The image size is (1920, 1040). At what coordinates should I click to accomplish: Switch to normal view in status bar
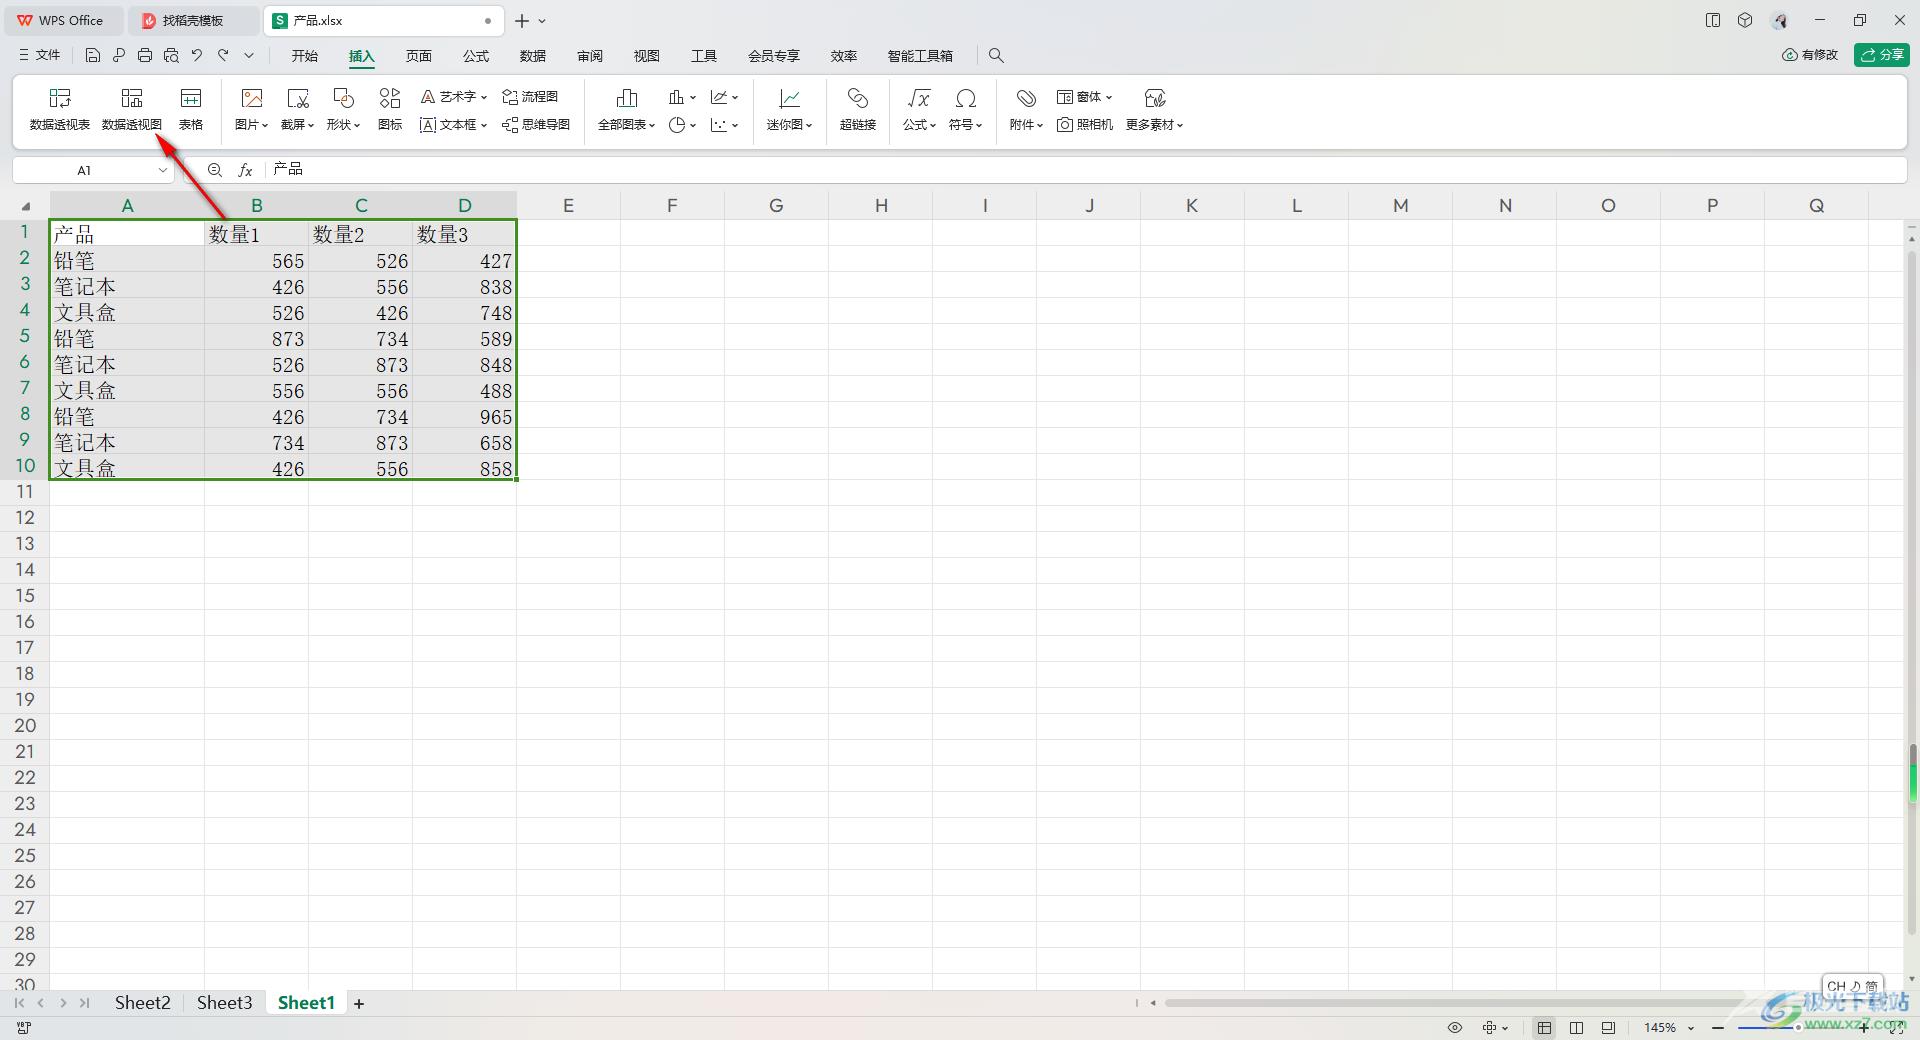click(x=1545, y=1028)
